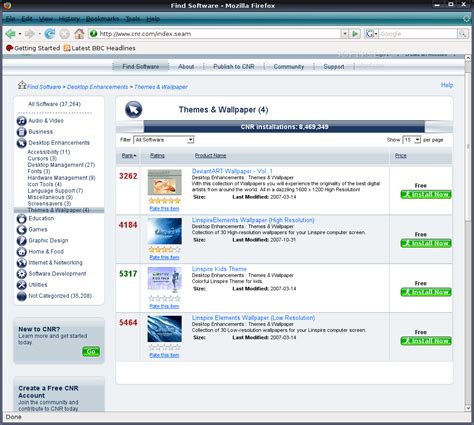Open the Not Categorized sphere icon
This screenshot has height=425, width=474.
point(22,296)
